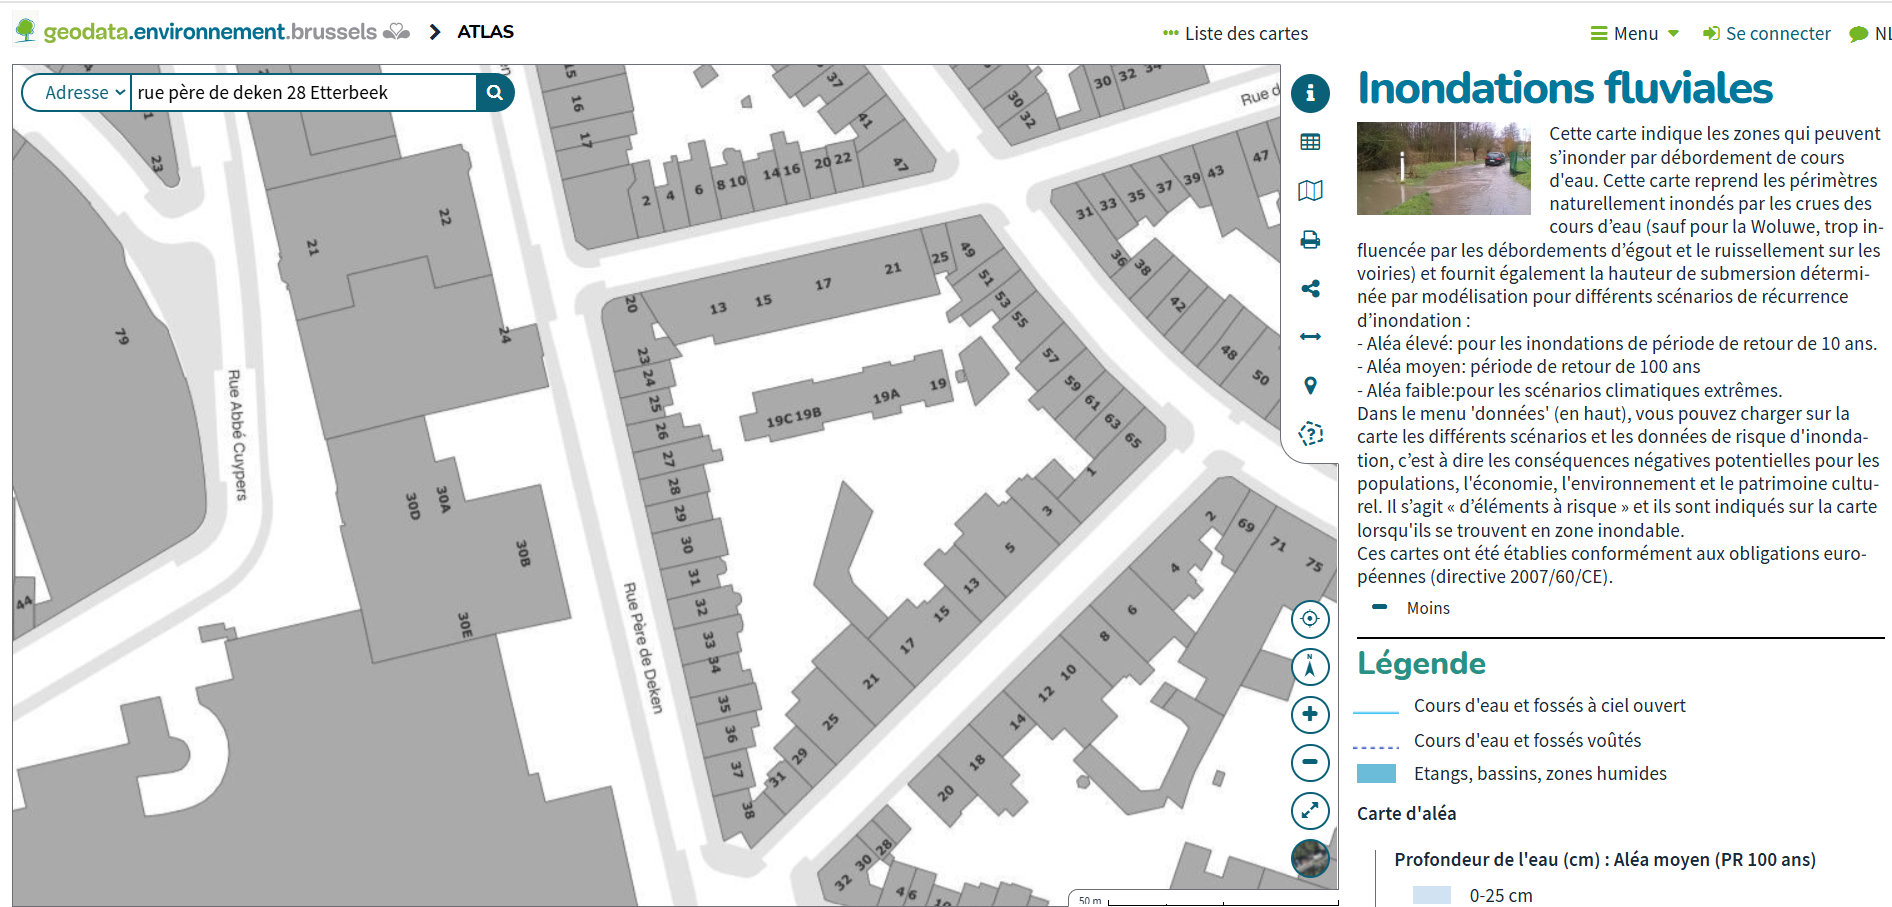This screenshot has width=1892, height=907.
Task: Click the location pin marker tool
Action: (1310, 386)
